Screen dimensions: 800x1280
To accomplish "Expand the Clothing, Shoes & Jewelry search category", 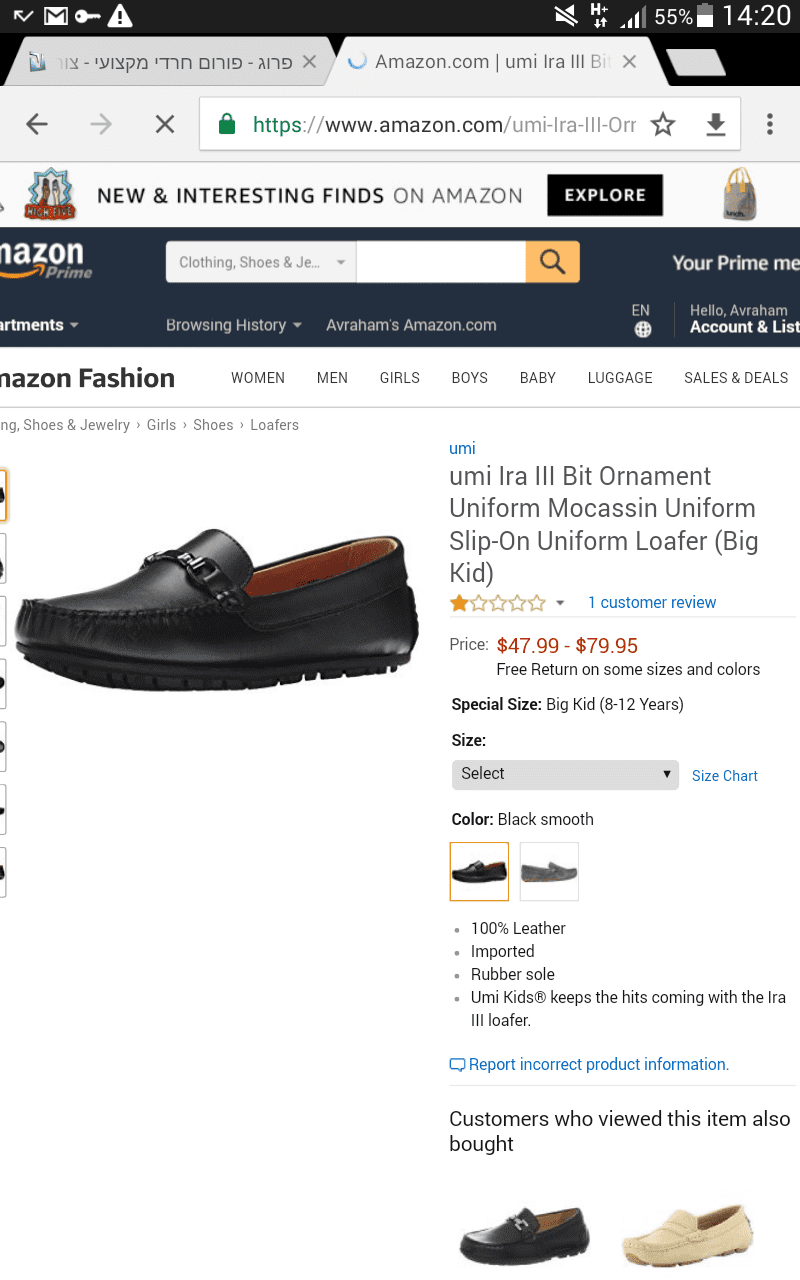I will [261, 262].
